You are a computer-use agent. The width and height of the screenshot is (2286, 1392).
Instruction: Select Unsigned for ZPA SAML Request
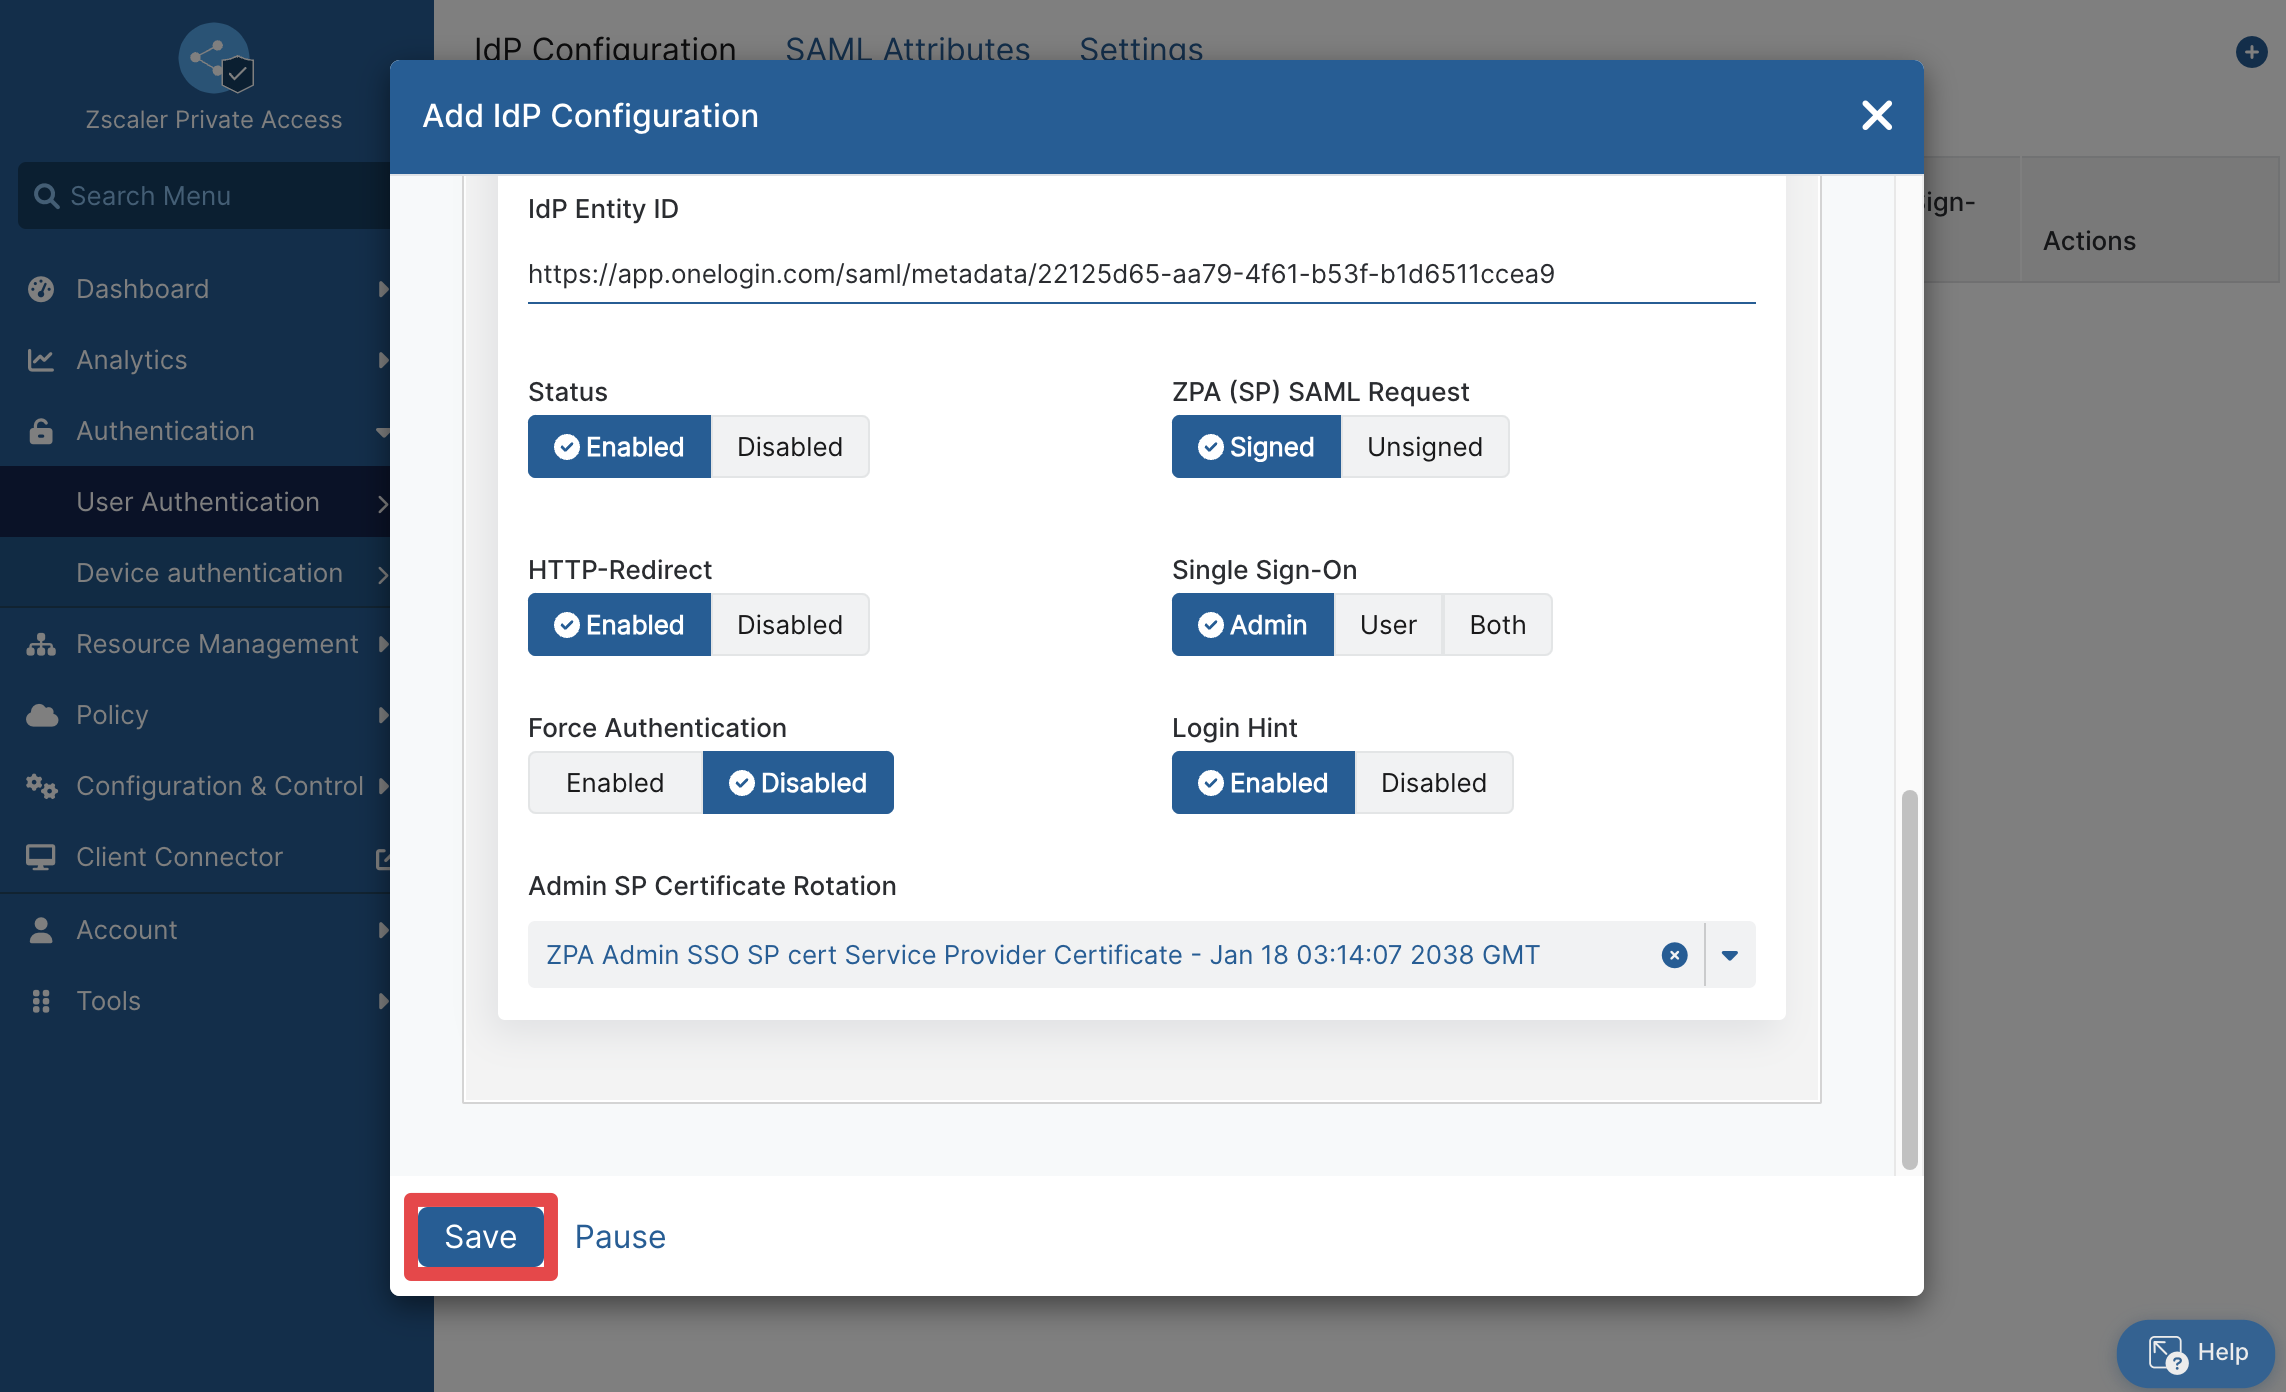pyautogui.click(x=1424, y=447)
